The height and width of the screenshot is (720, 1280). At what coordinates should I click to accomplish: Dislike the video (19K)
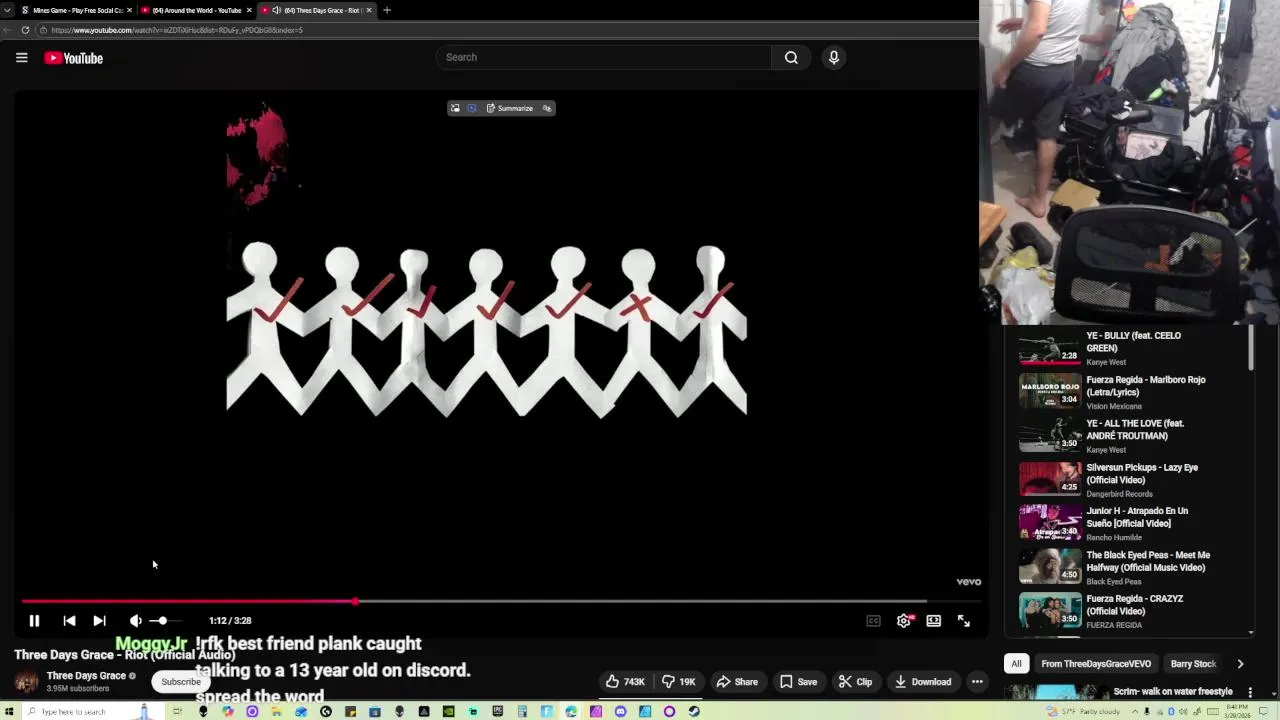[680, 682]
